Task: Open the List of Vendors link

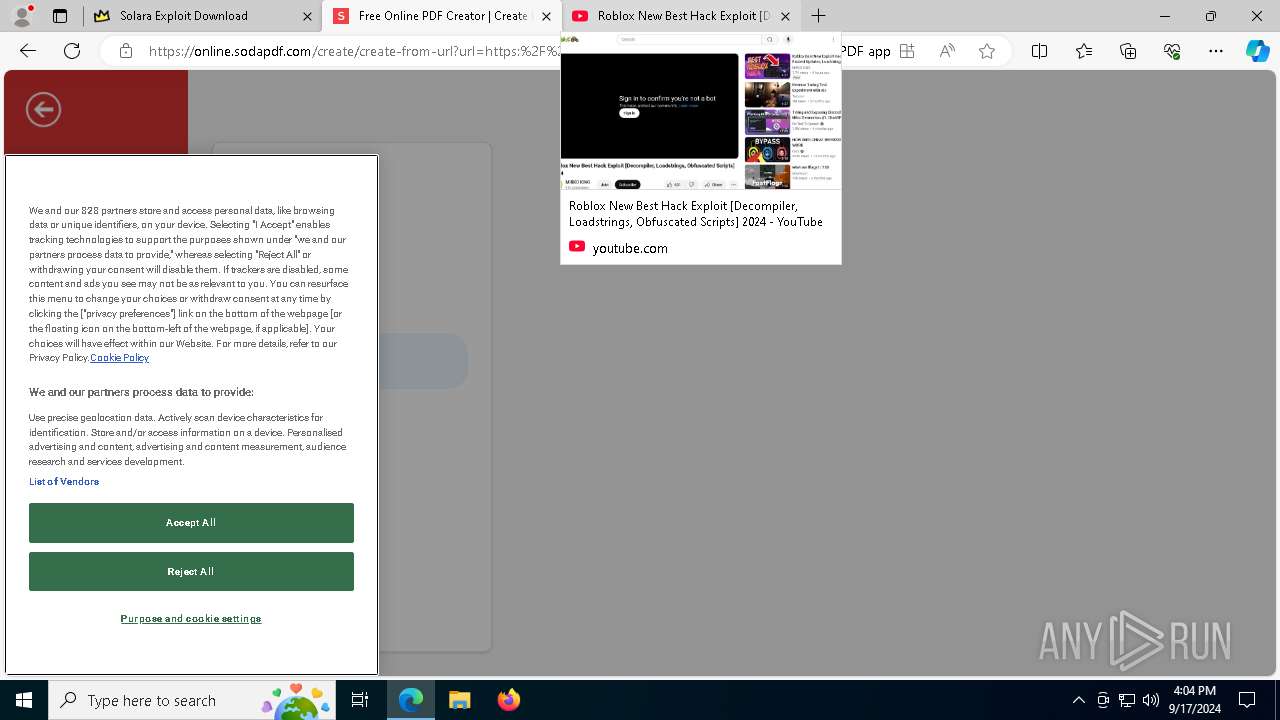Action: click(64, 482)
